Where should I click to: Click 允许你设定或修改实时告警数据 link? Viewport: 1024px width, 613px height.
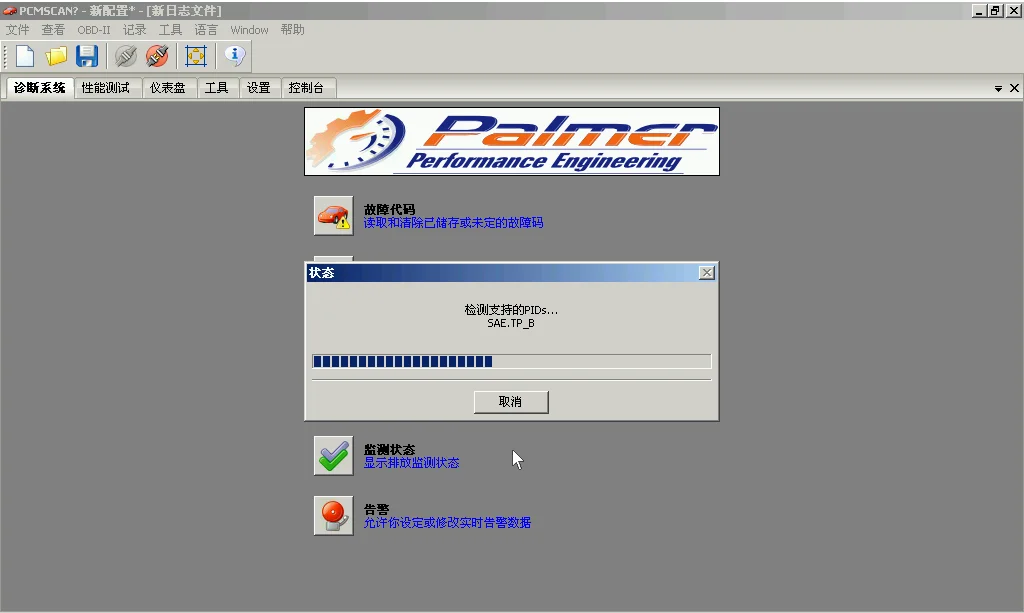point(447,523)
